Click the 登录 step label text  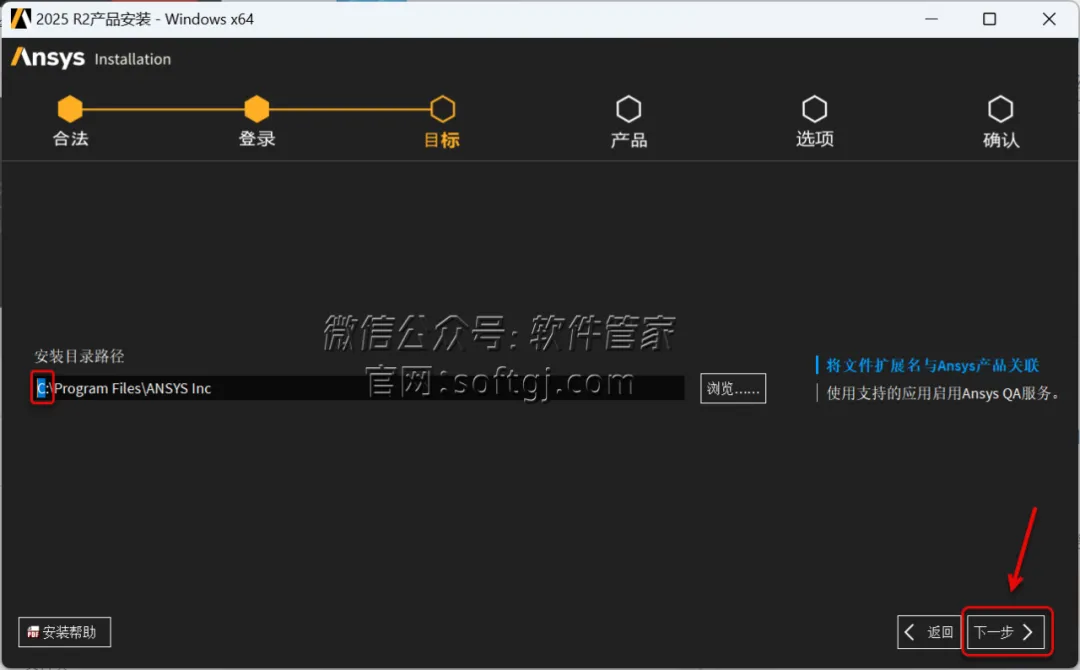257,138
